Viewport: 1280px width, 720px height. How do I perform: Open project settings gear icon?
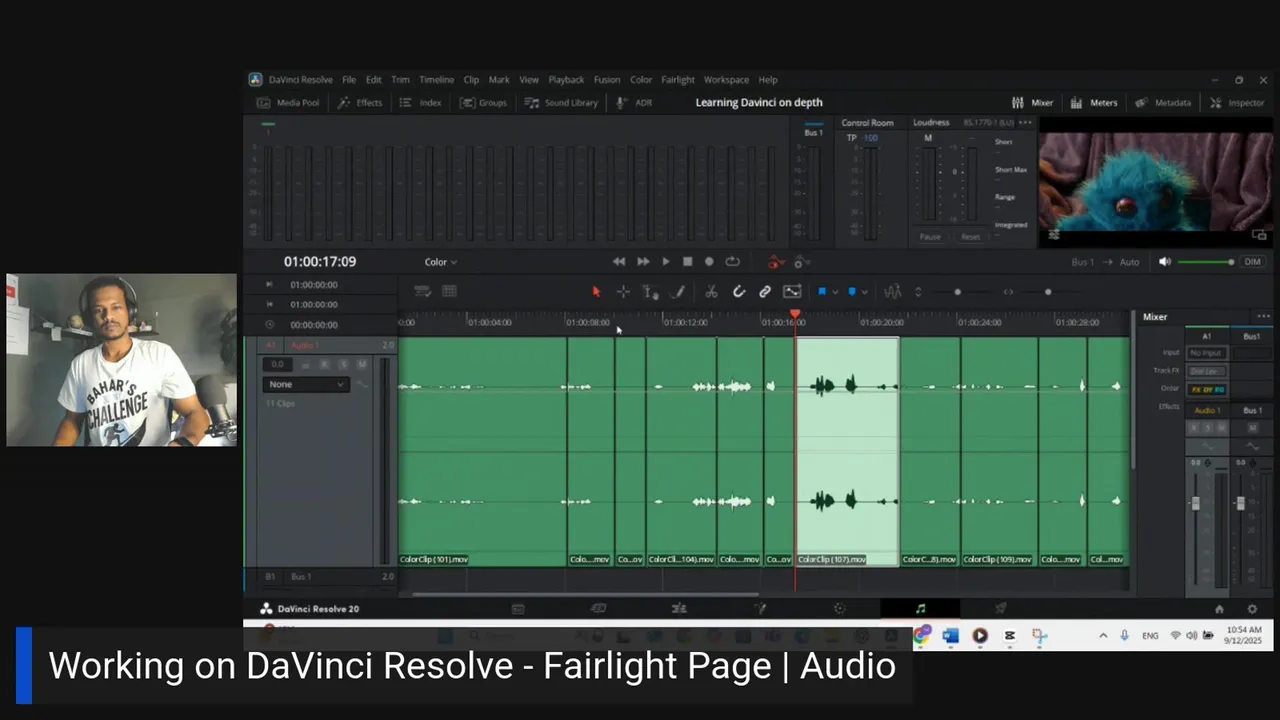pyautogui.click(x=1251, y=609)
